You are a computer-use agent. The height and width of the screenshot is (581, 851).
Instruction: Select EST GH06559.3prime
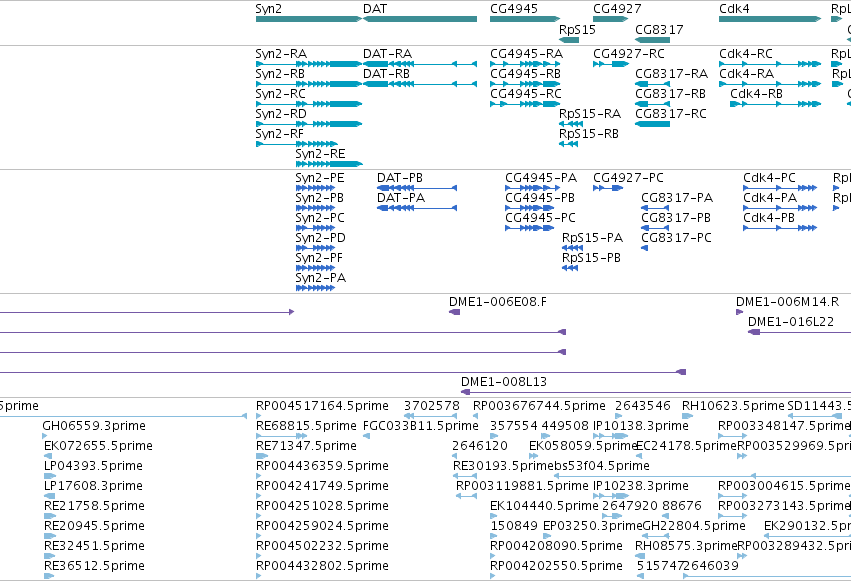point(46,436)
